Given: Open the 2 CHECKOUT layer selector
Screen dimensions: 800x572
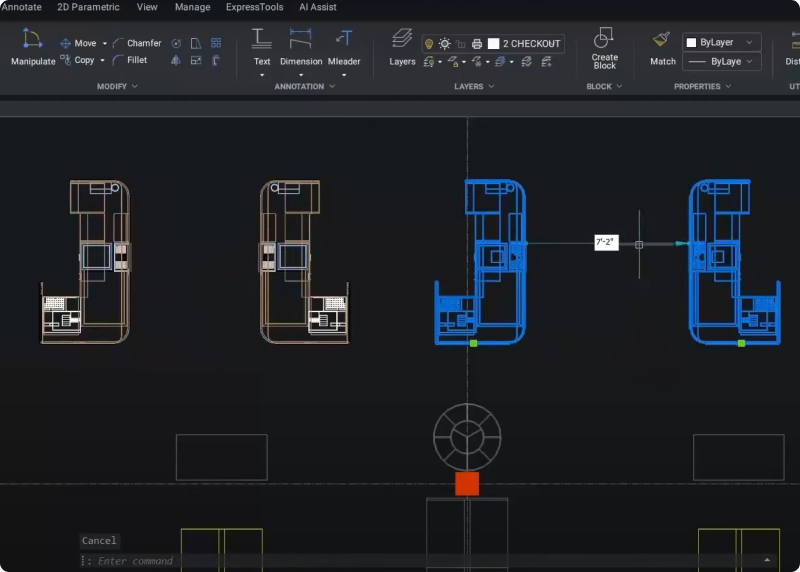Looking at the screenshot, I should click(x=493, y=44).
